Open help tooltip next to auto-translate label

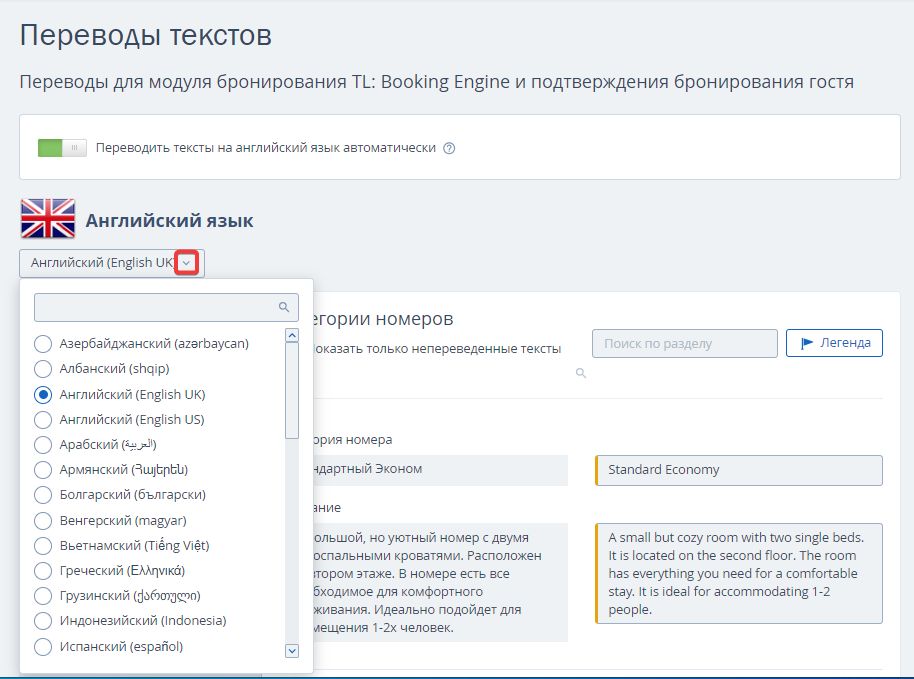tap(449, 148)
